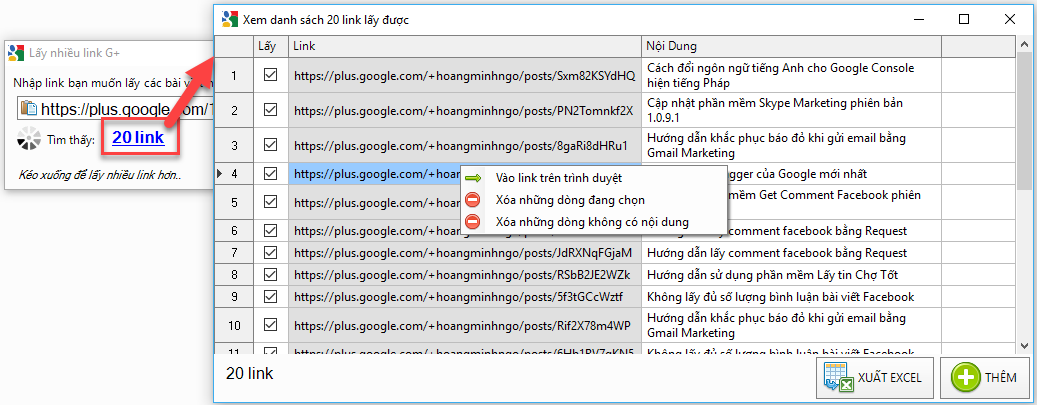Click content cell about Skype Marketing 1.0.9.1
1037x405 pixels.
click(x=791, y=110)
